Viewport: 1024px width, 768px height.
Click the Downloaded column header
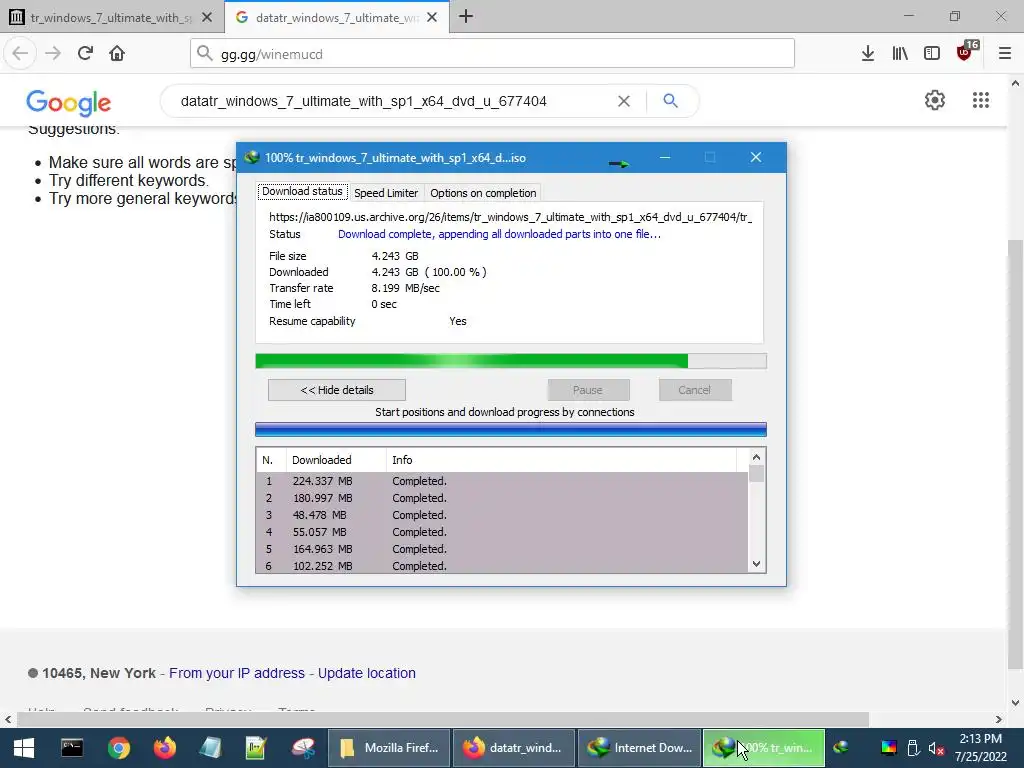coord(336,460)
